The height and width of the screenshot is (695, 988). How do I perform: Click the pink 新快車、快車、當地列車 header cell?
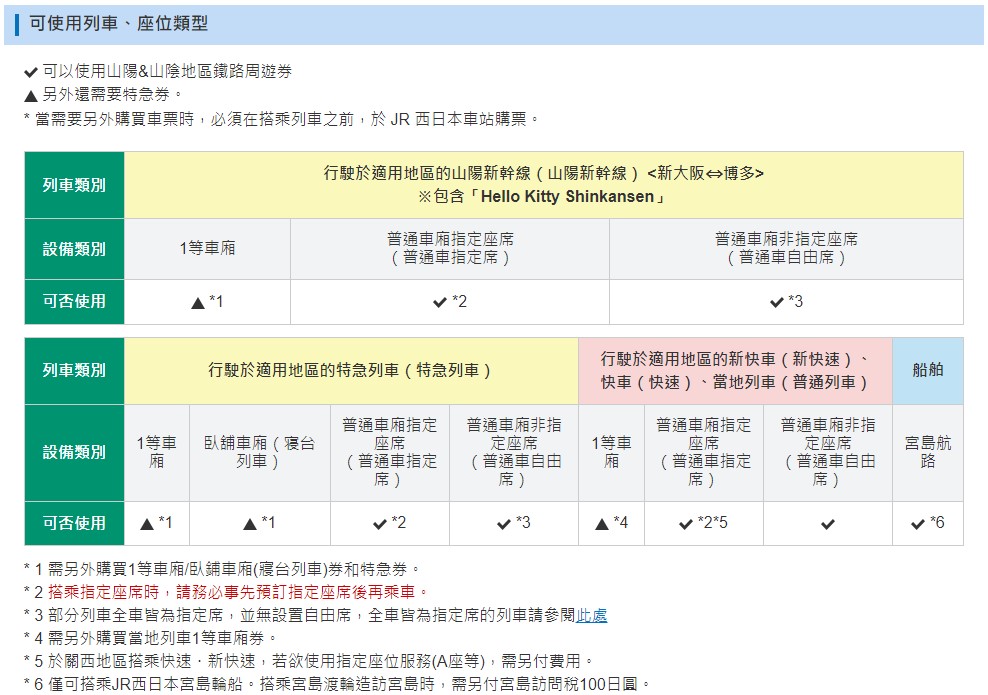(734, 370)
